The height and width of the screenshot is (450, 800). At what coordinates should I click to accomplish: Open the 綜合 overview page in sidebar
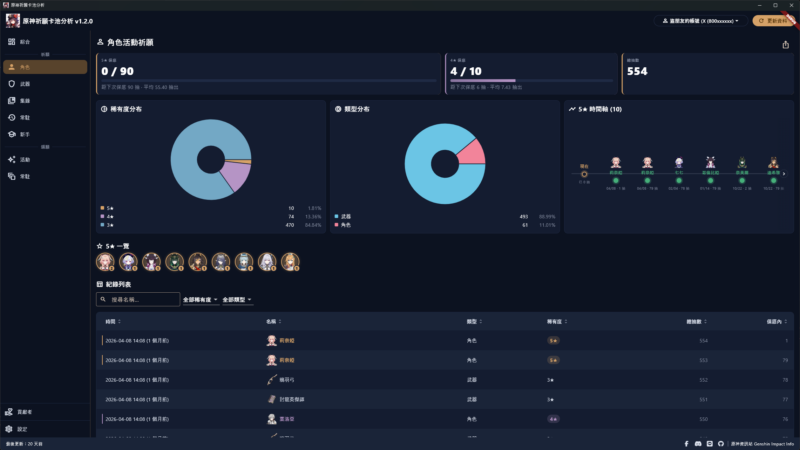coord(45,42)
